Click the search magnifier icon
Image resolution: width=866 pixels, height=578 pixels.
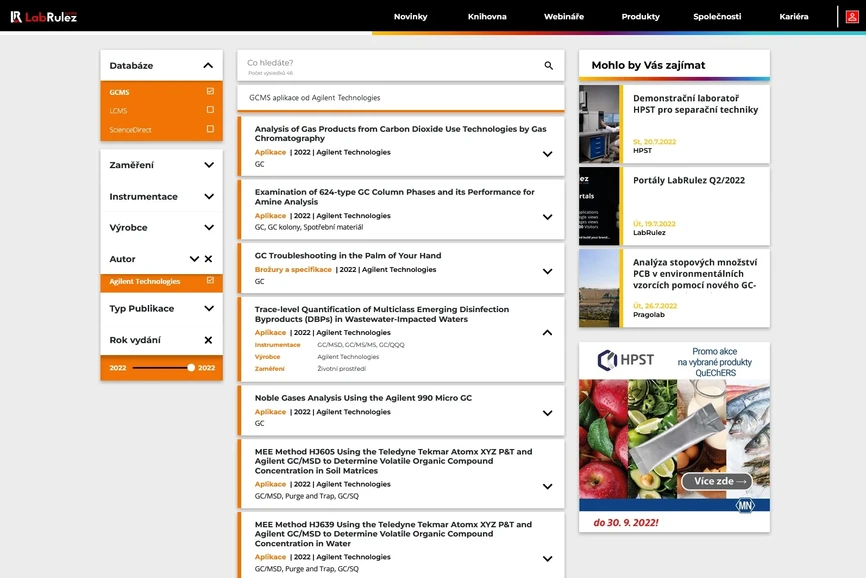pyautogui.click(x=548, y=66)
